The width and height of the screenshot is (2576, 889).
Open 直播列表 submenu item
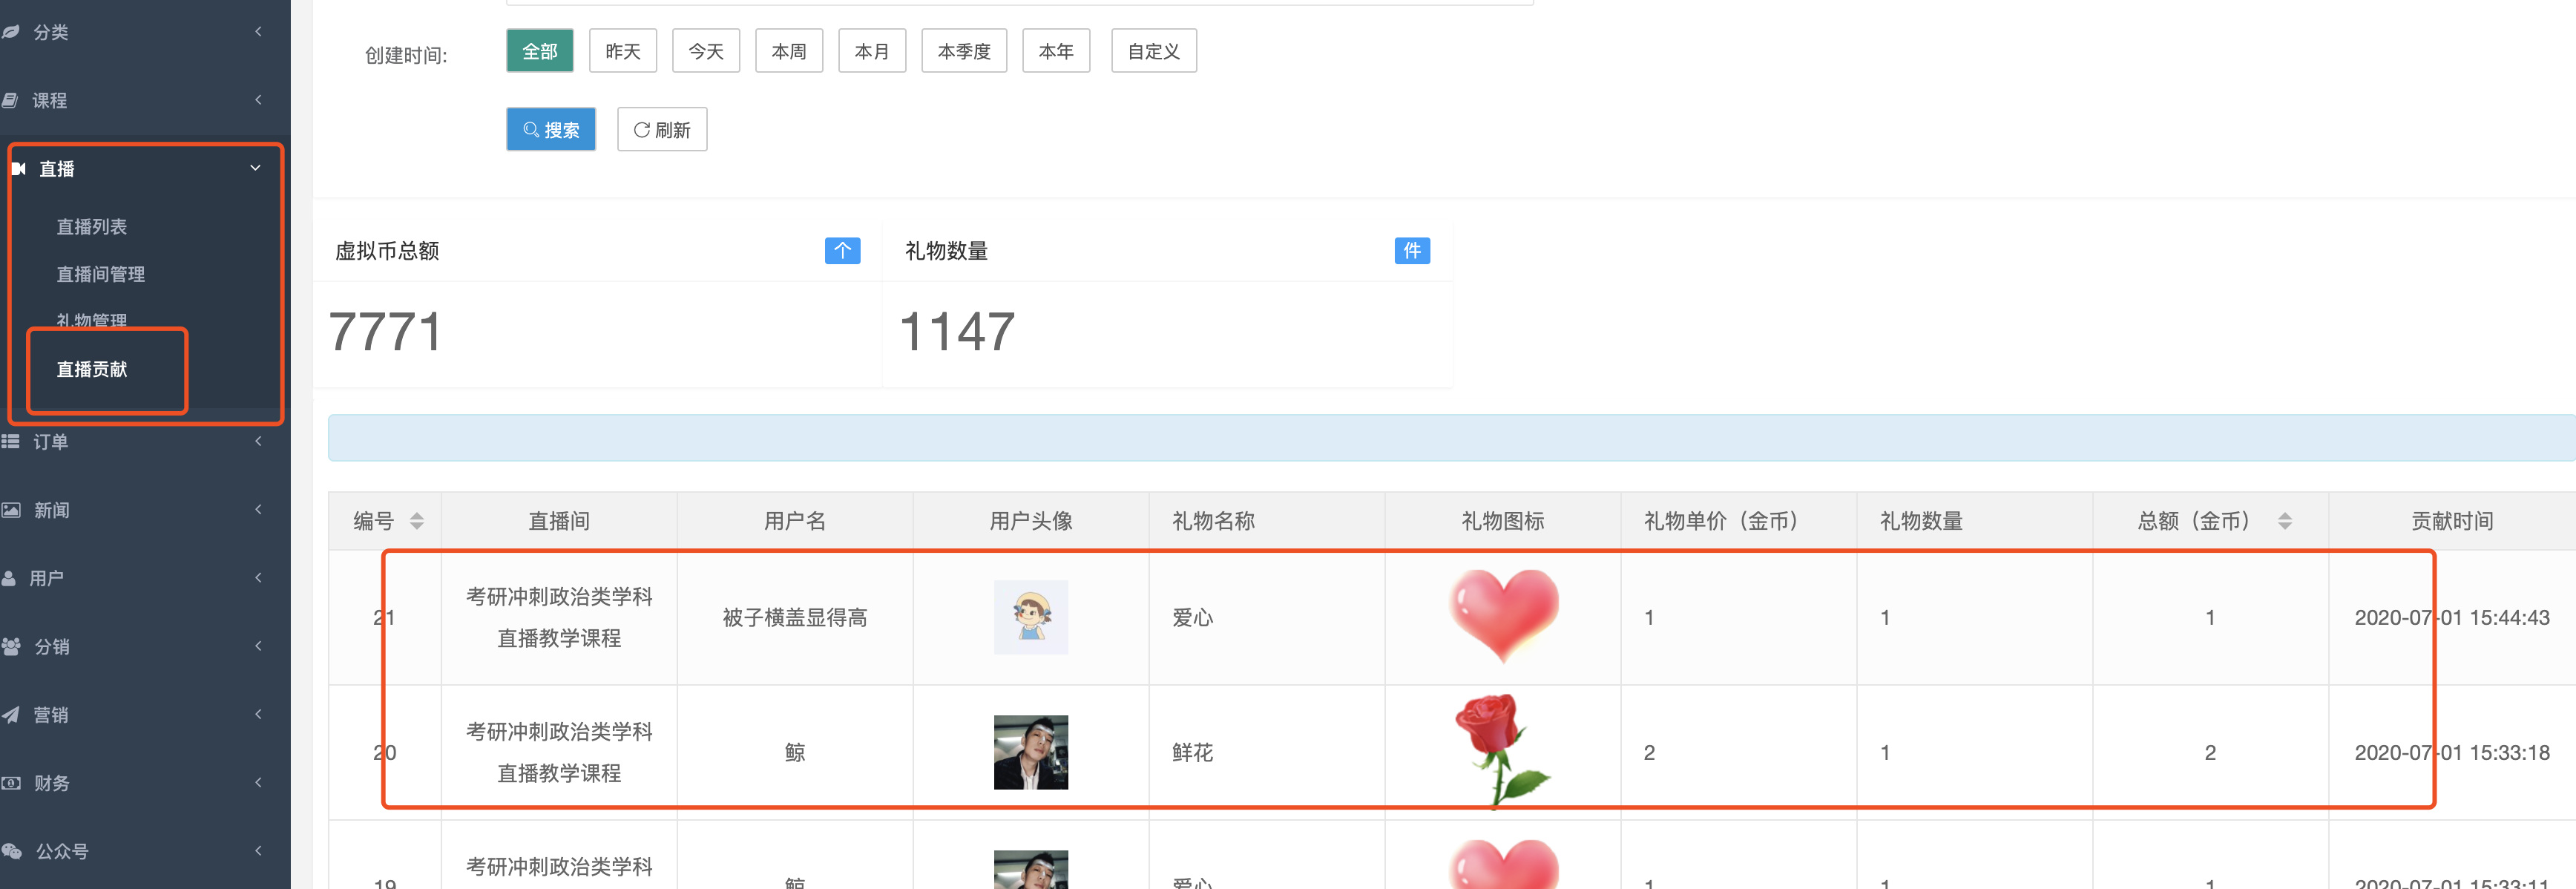pyautogui.click(x=92, y=227)
